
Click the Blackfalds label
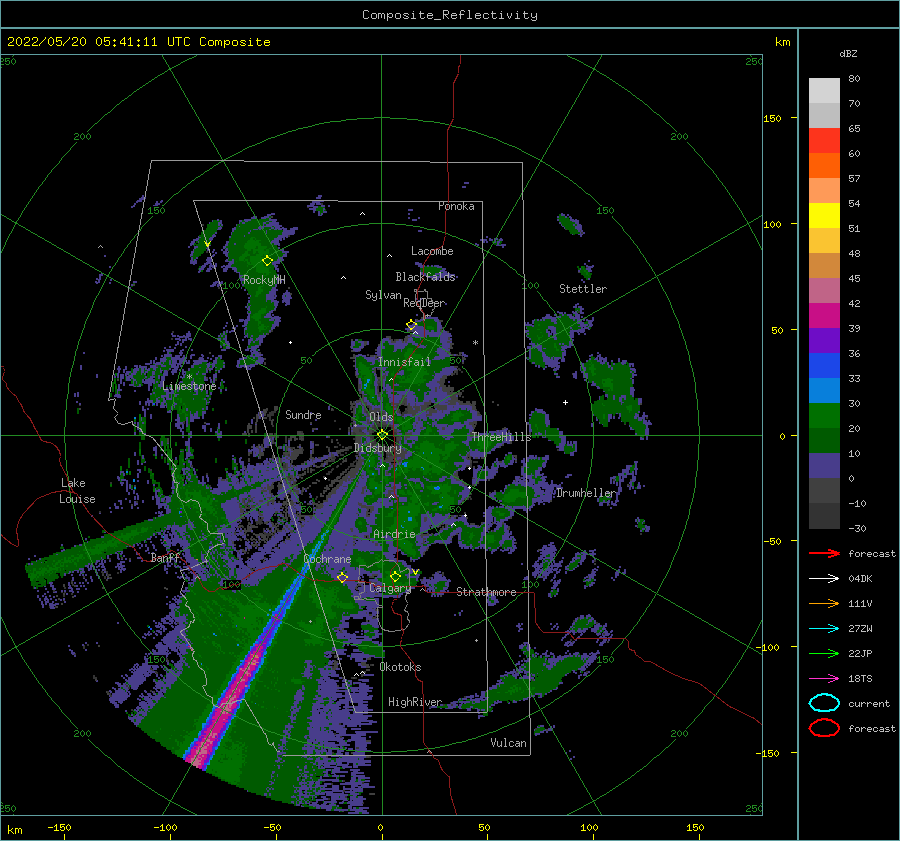[425, 277]
